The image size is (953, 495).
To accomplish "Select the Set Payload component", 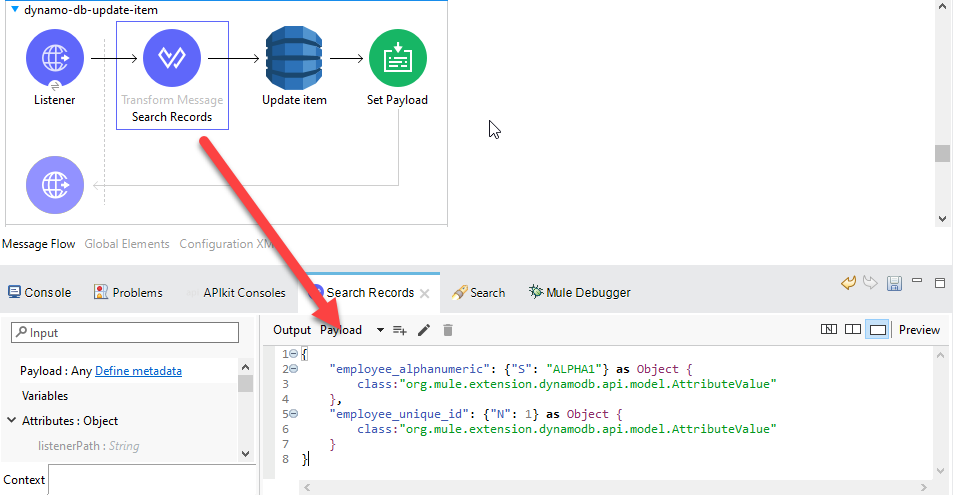I will [x=397, y=59].
